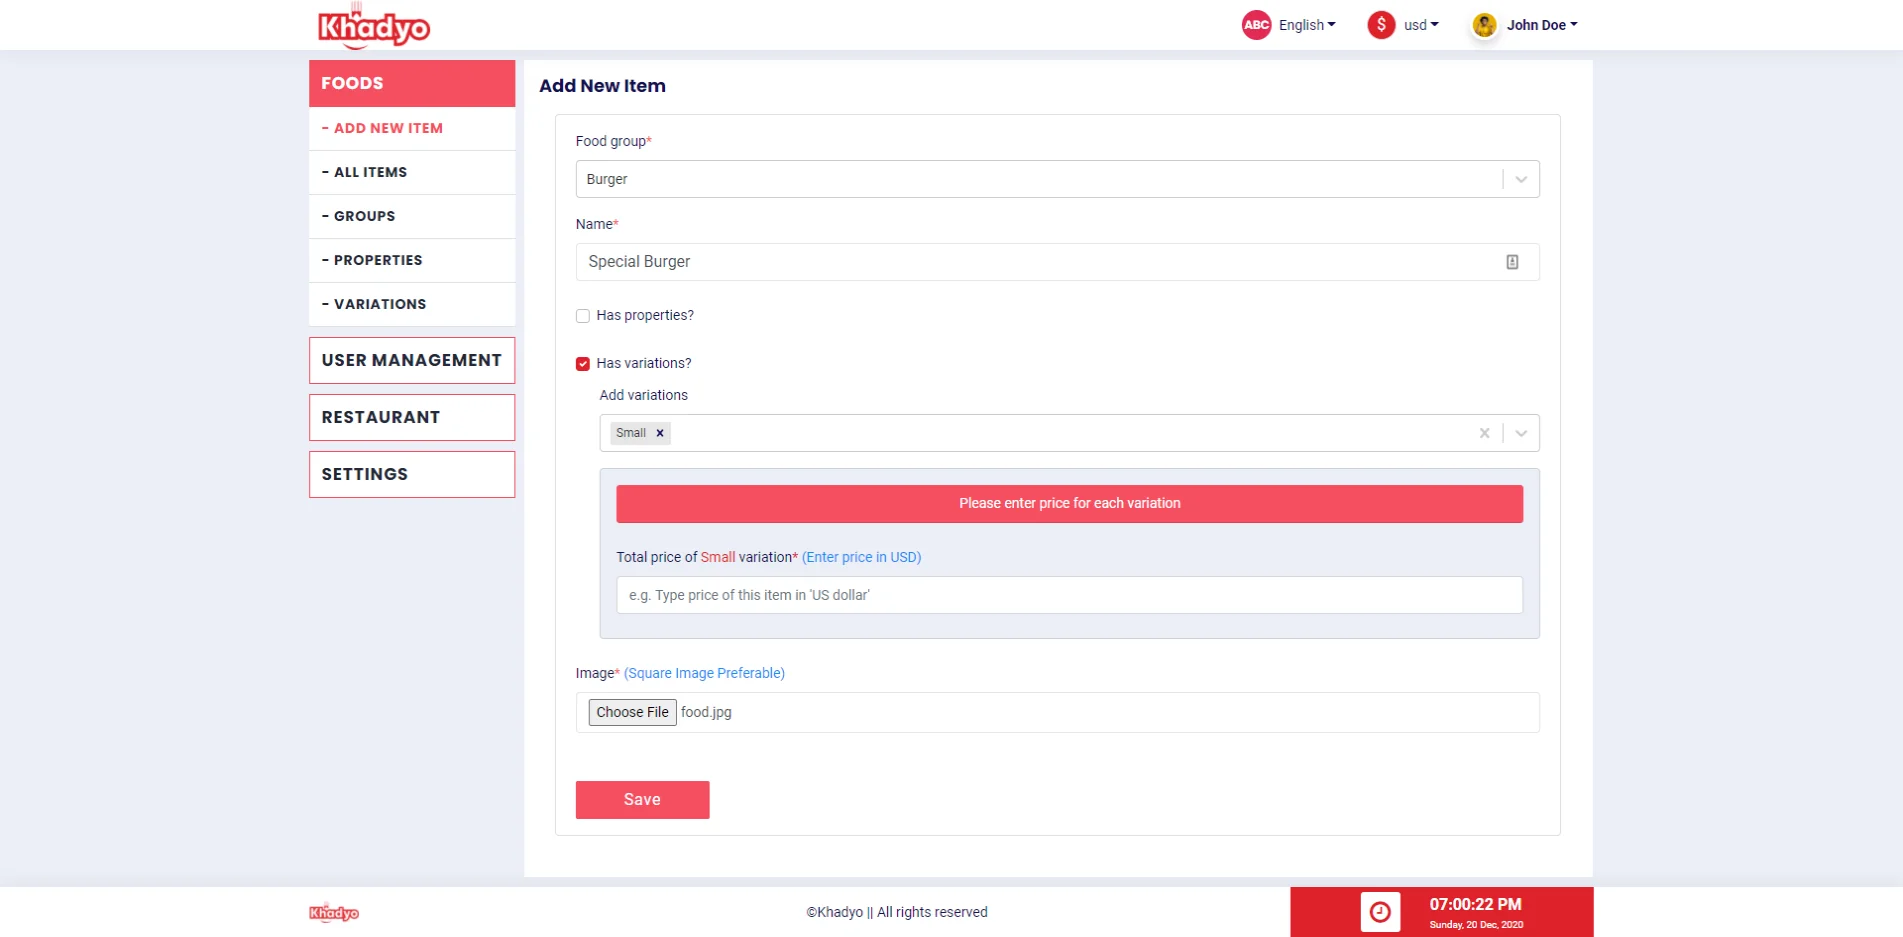Click the Save button

click(642, 800)
